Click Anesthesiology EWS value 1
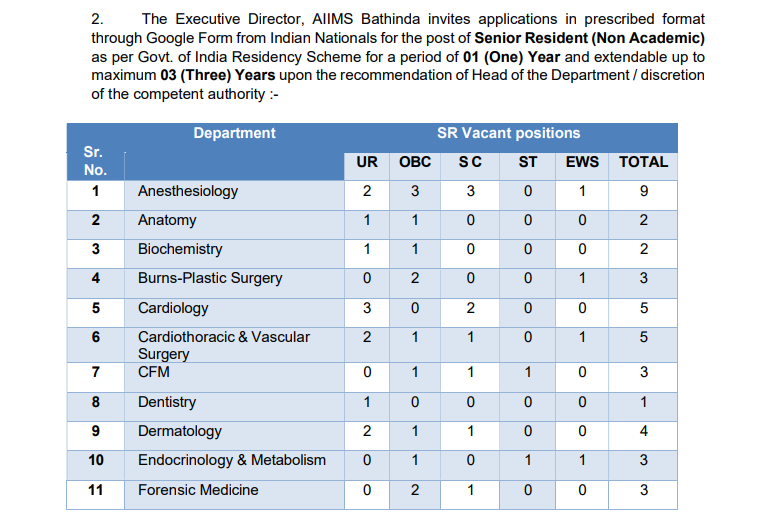Viewport: 770px width, 522px height. pos(582,191)
